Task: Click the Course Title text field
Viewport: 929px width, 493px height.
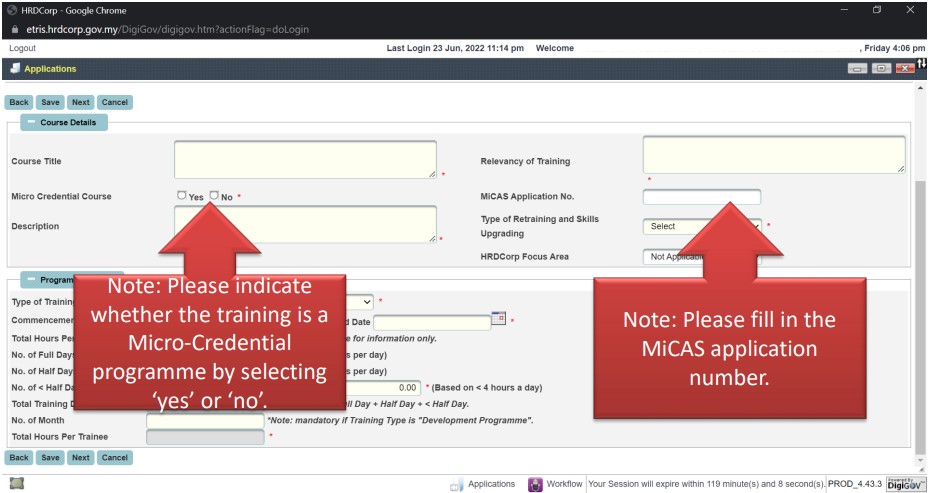Action: [x=305, y=160]
